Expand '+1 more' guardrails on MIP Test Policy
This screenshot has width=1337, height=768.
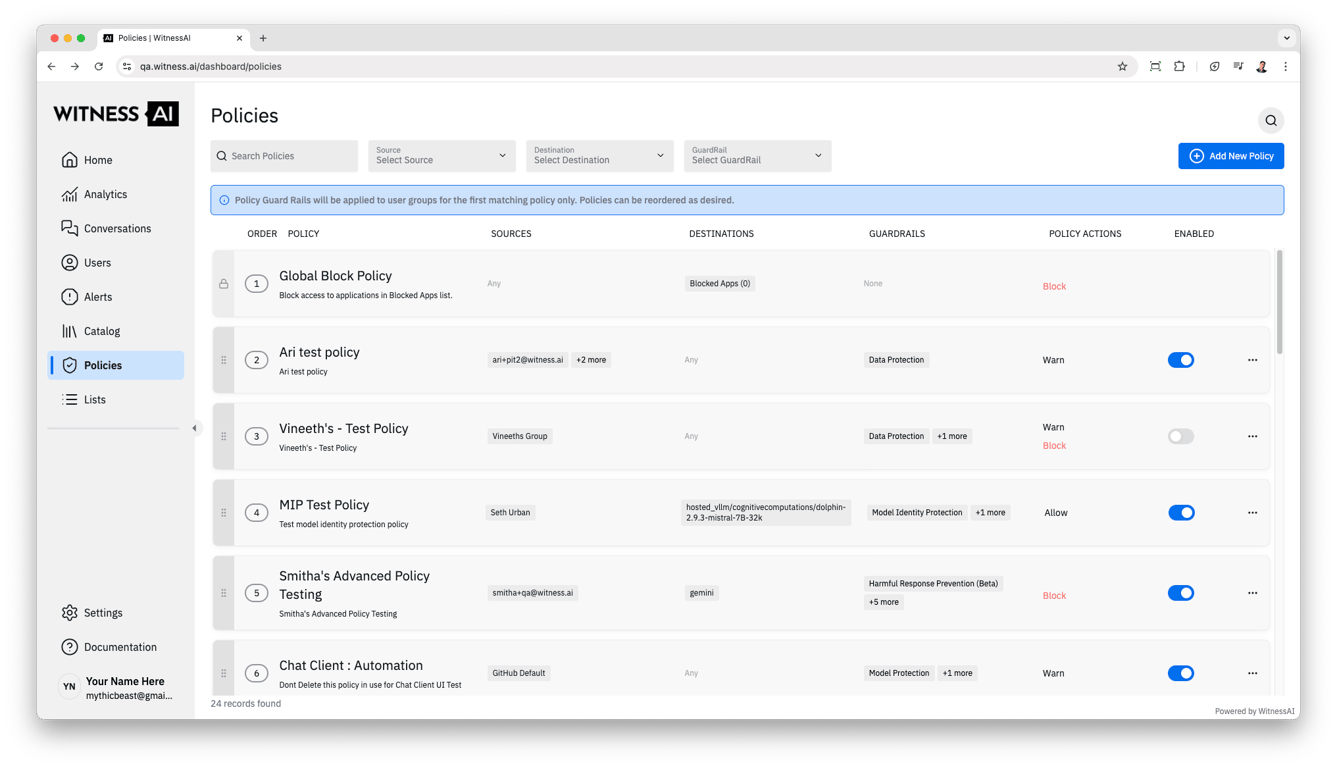tap(990, 513)
